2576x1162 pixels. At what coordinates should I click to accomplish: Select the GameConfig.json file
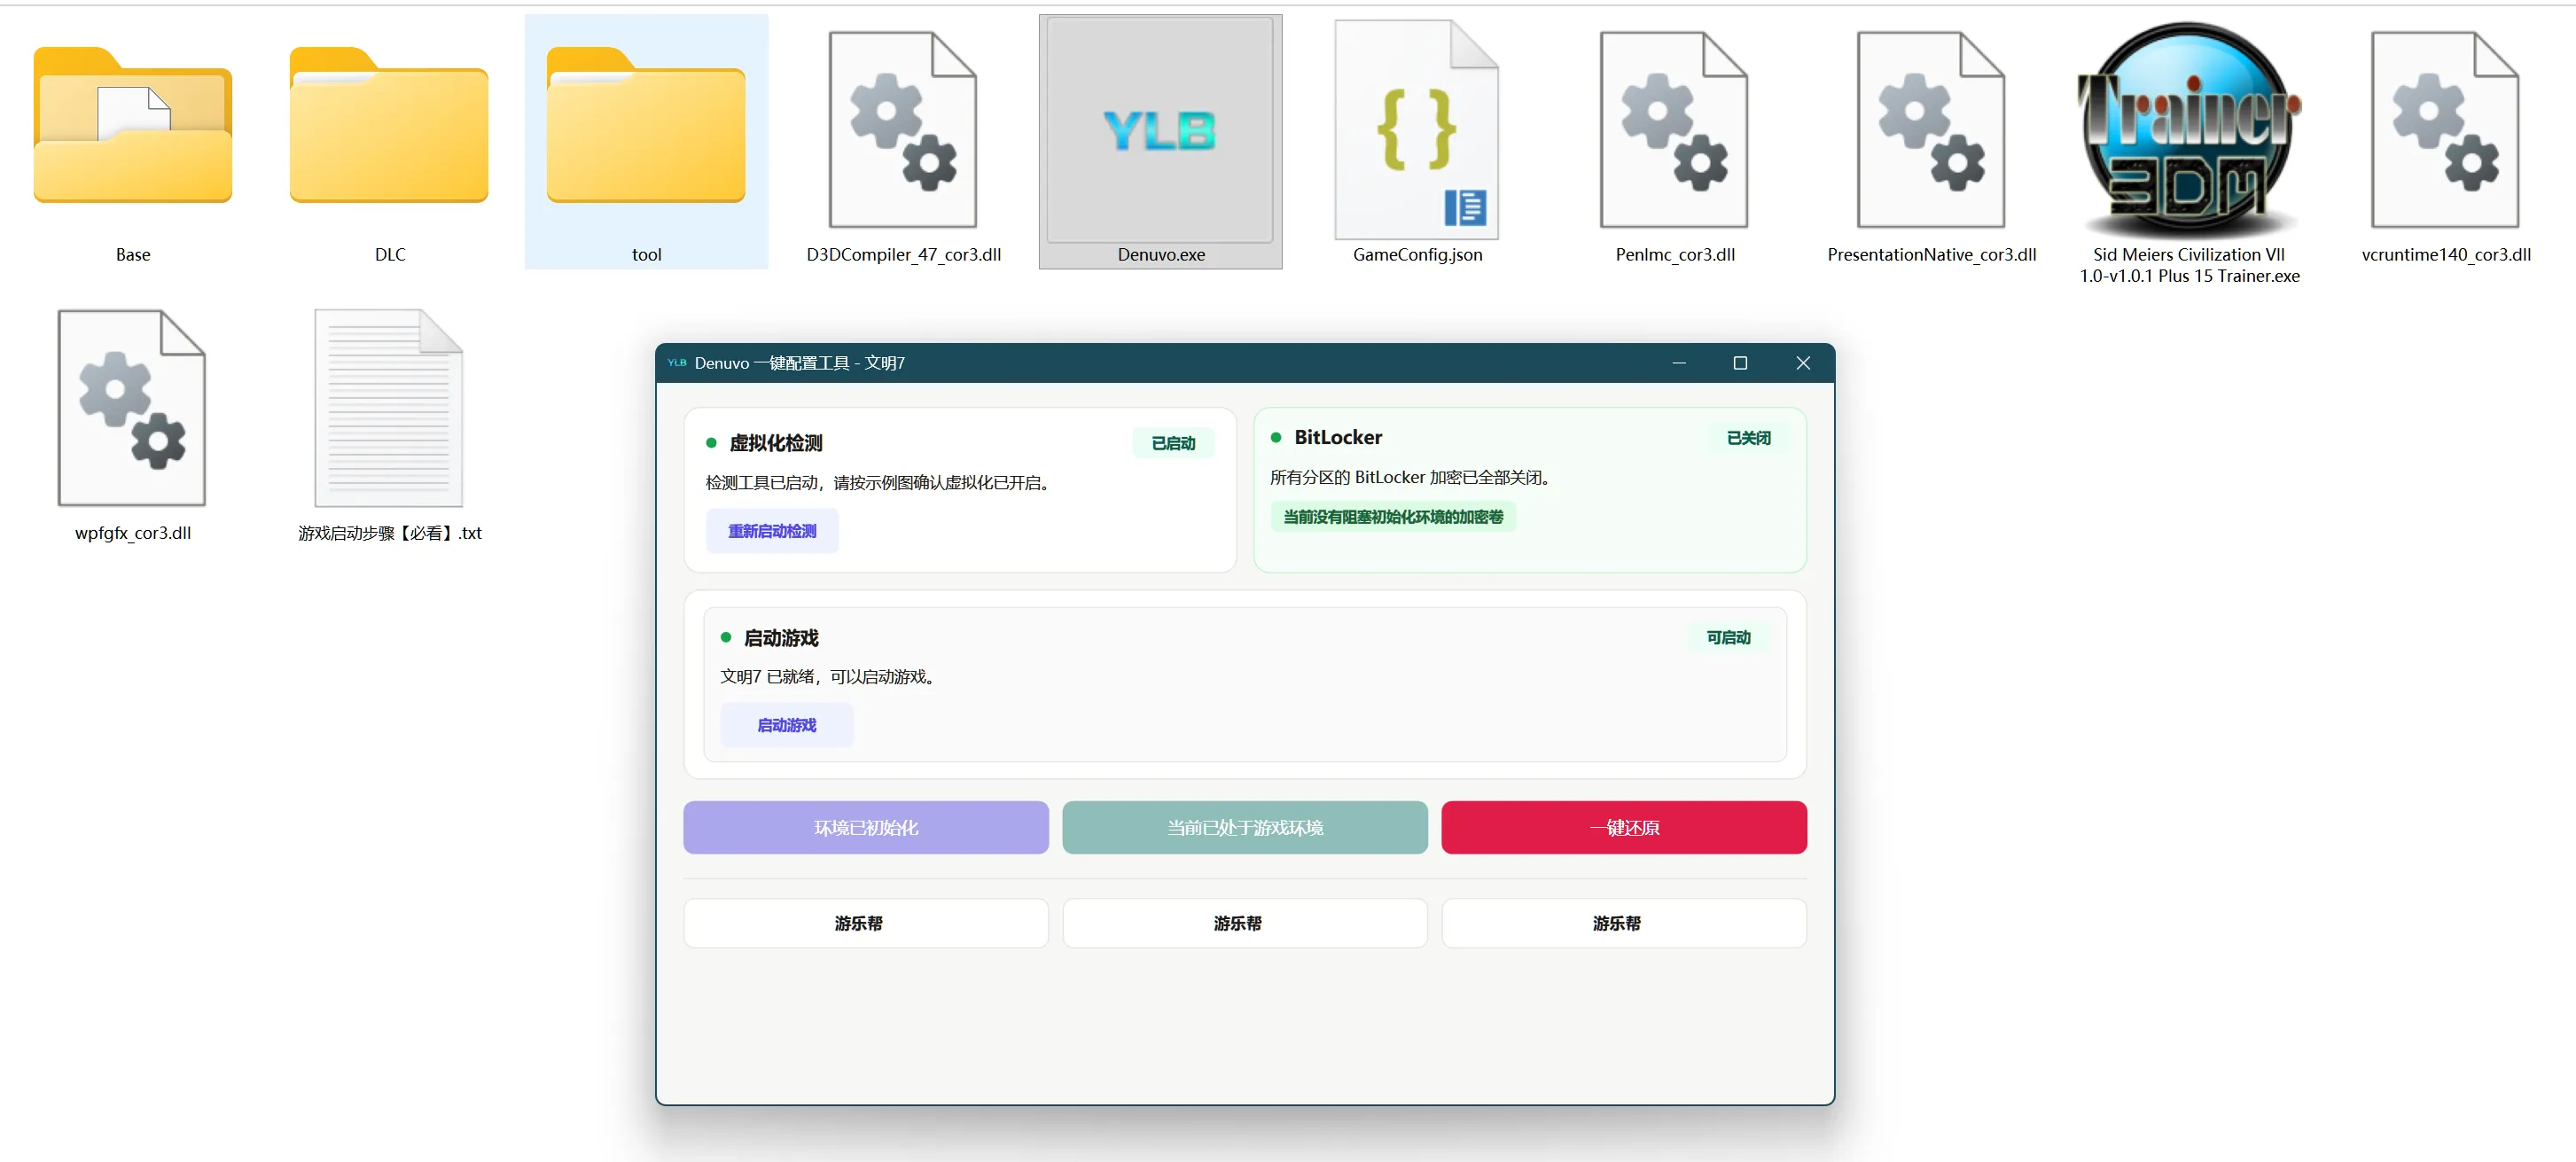[1417, 130]
